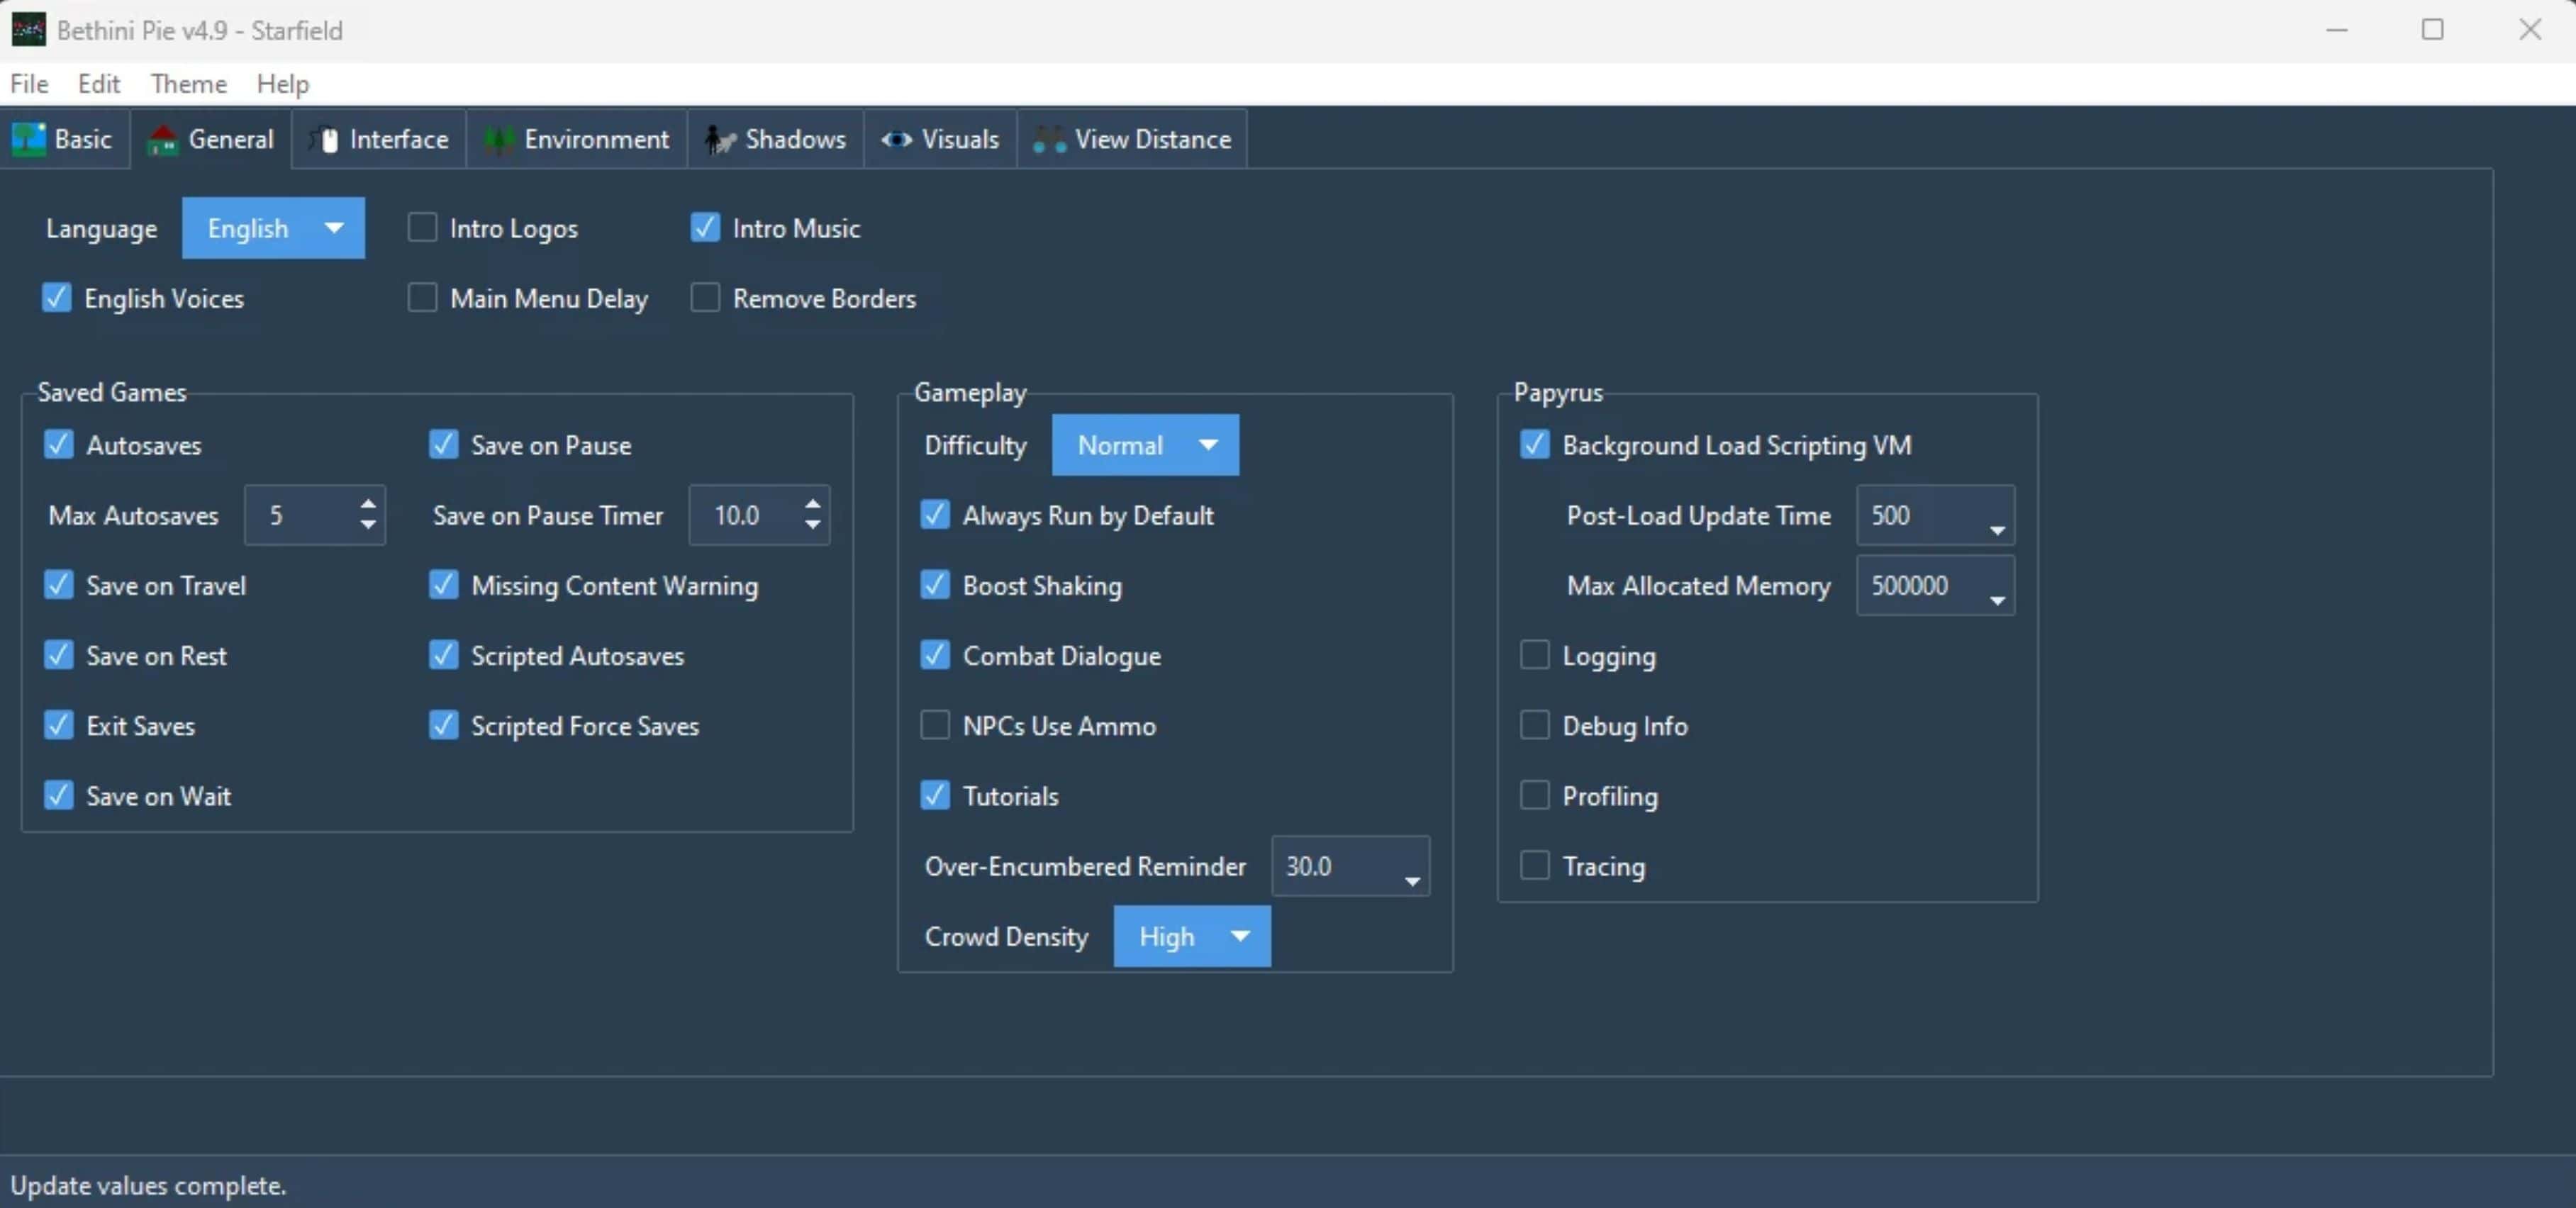Enable Papyrus Logging checkbox

point(1534,655)
